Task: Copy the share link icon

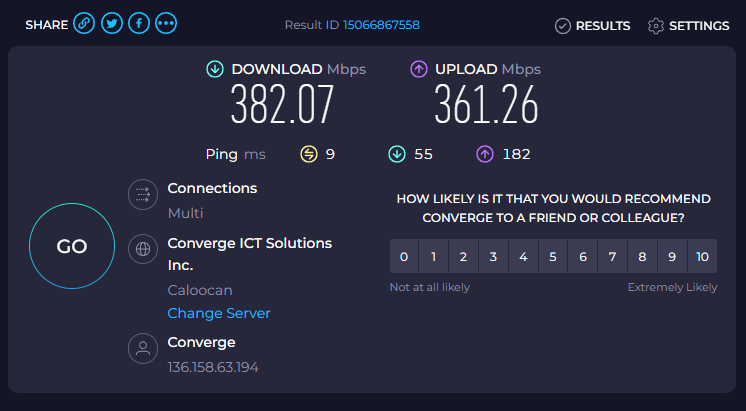Action: click(84, 23)
